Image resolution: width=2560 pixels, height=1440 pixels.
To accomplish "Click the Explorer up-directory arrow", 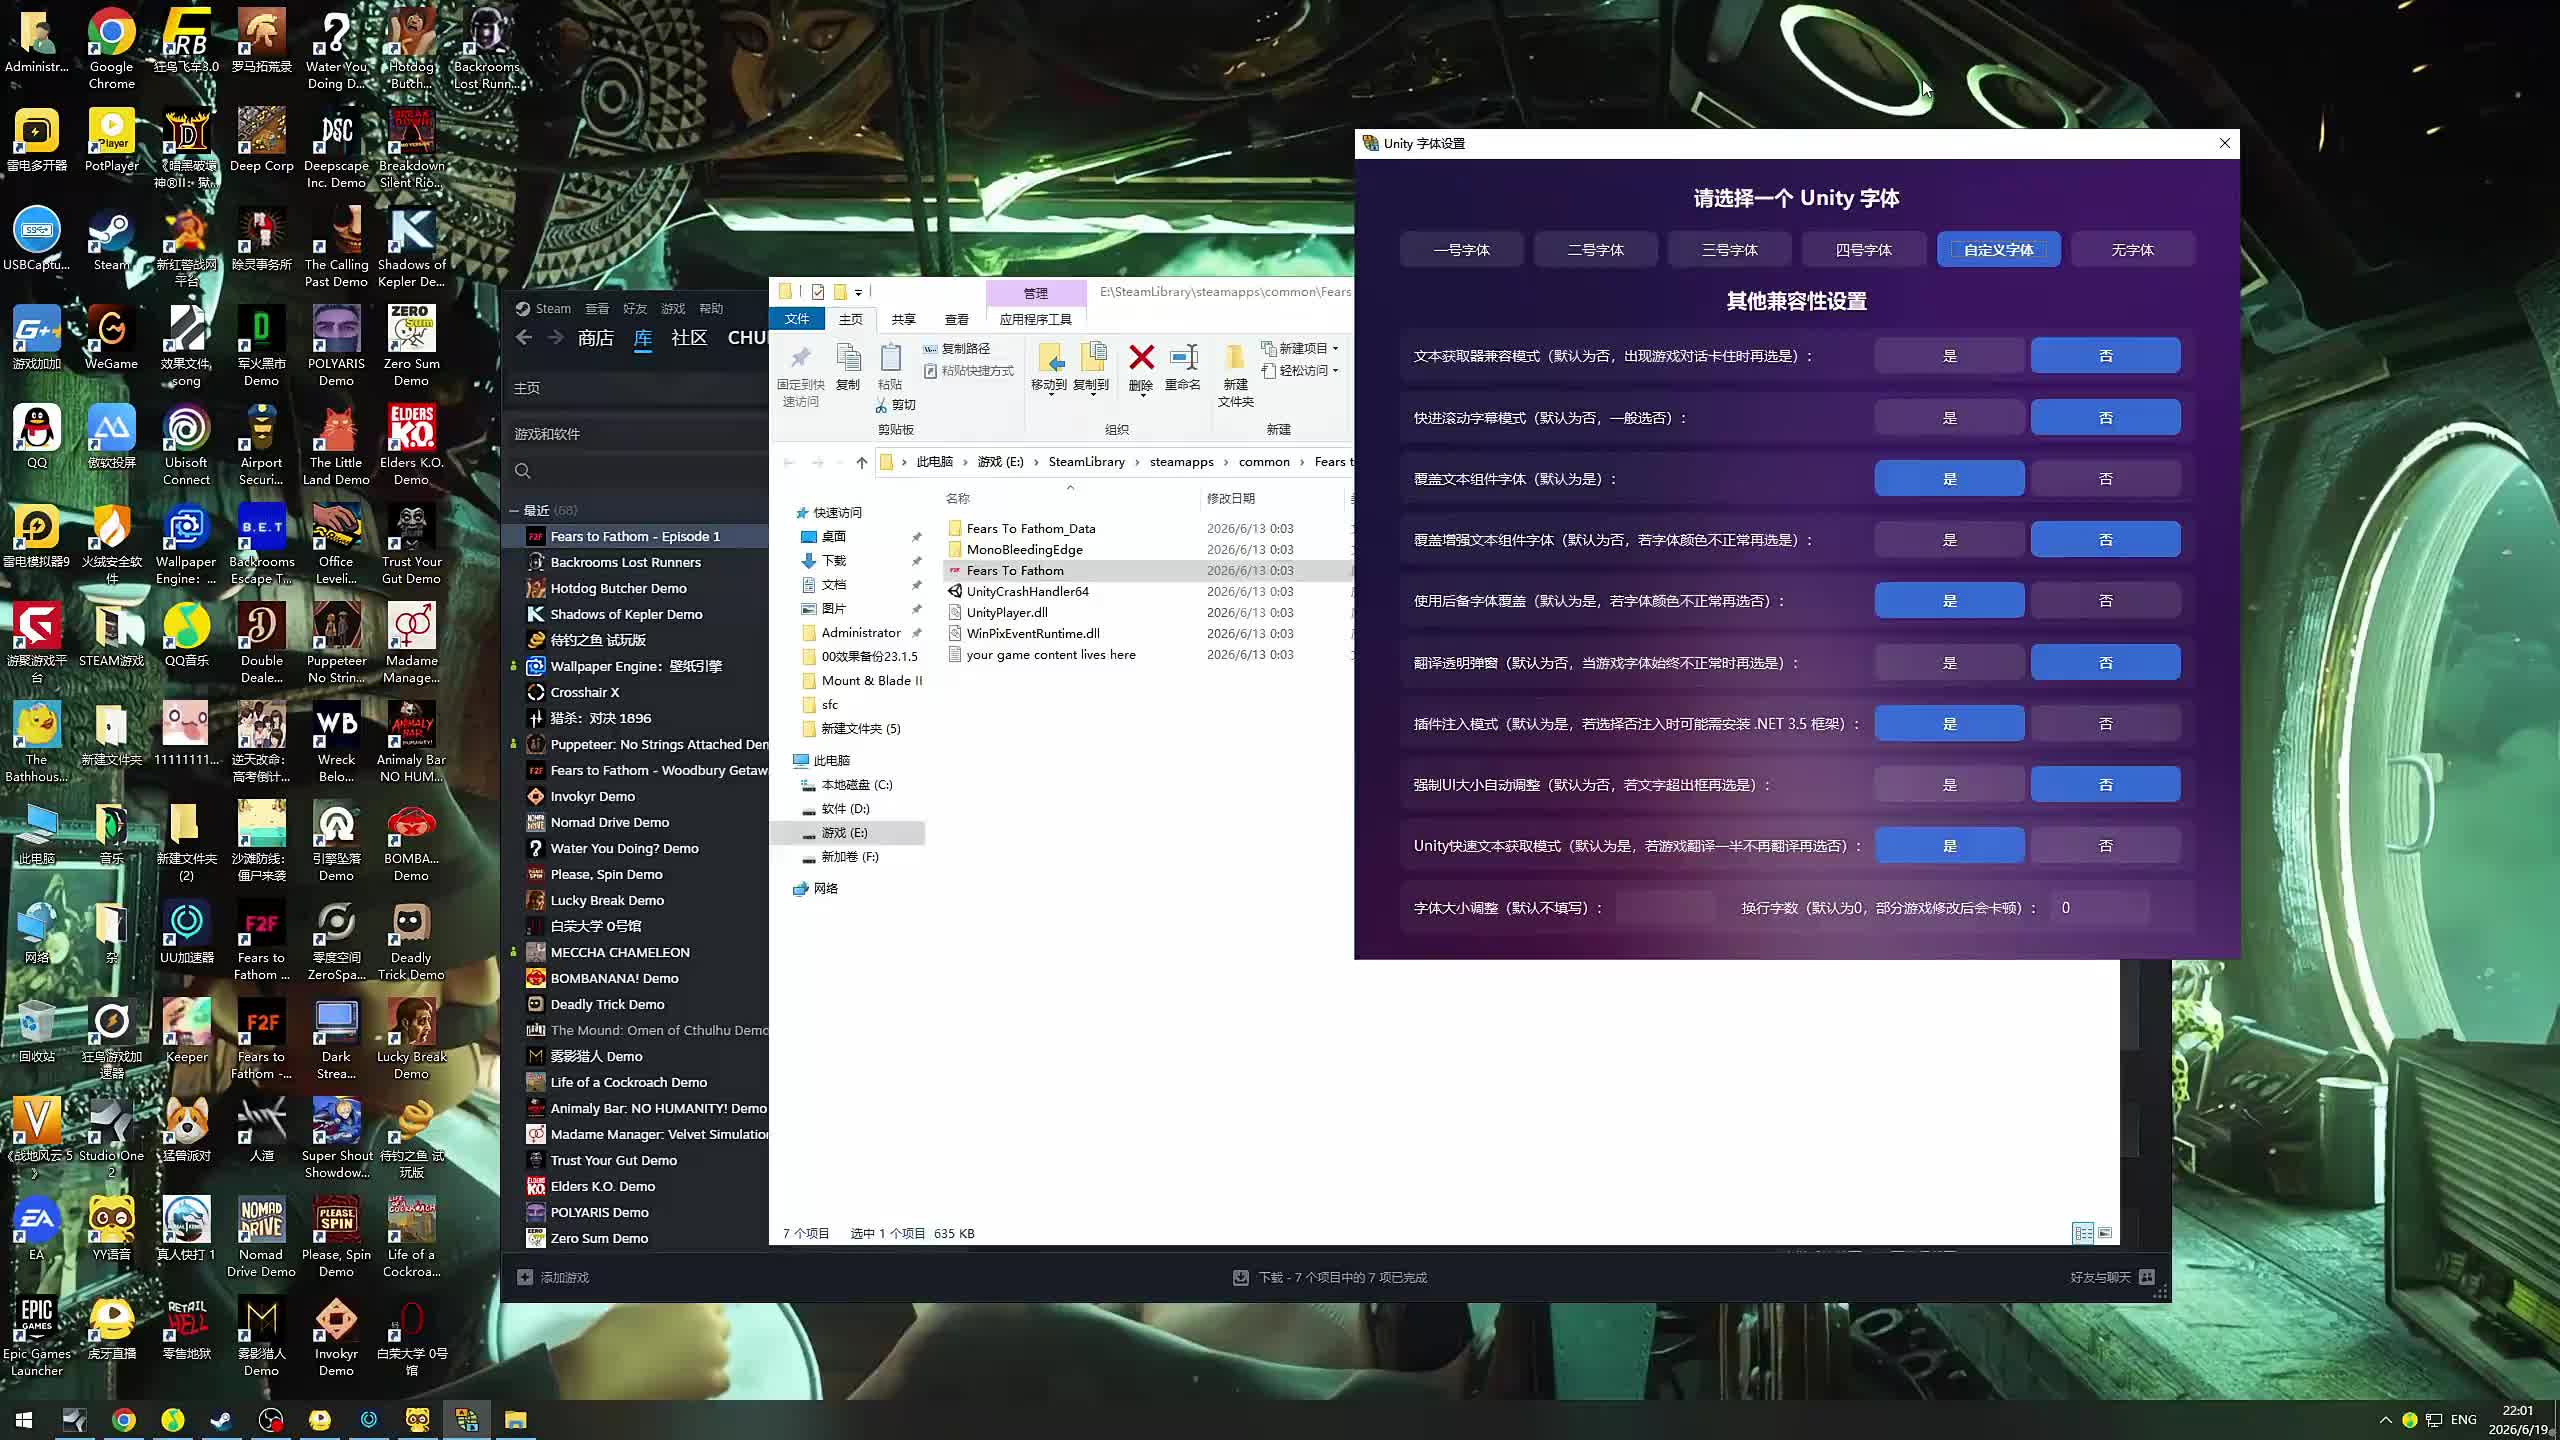I will [861, 462].
